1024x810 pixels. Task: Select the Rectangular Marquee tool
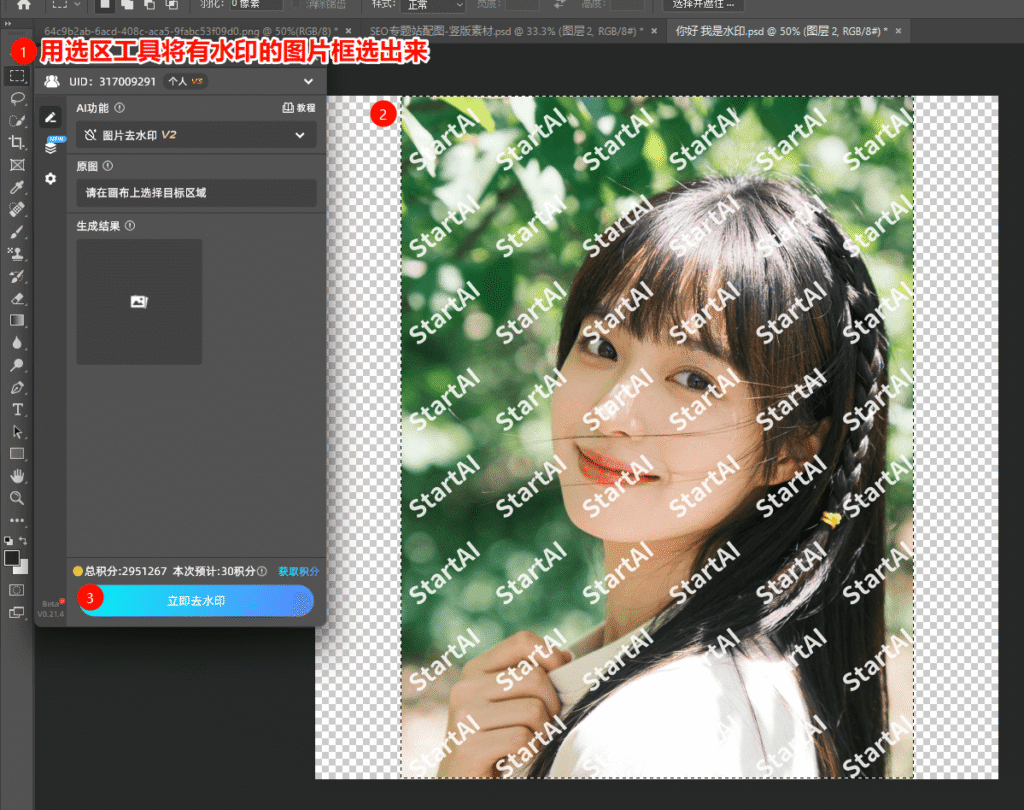[16, 76]
